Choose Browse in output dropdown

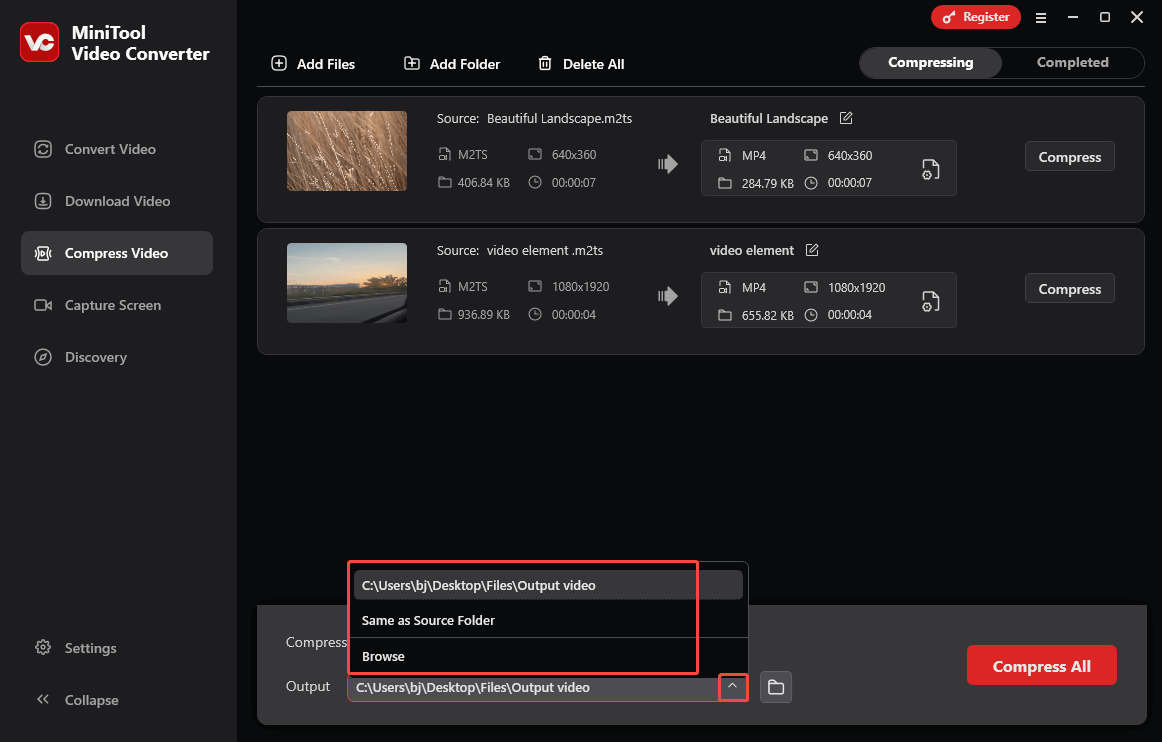548,656
